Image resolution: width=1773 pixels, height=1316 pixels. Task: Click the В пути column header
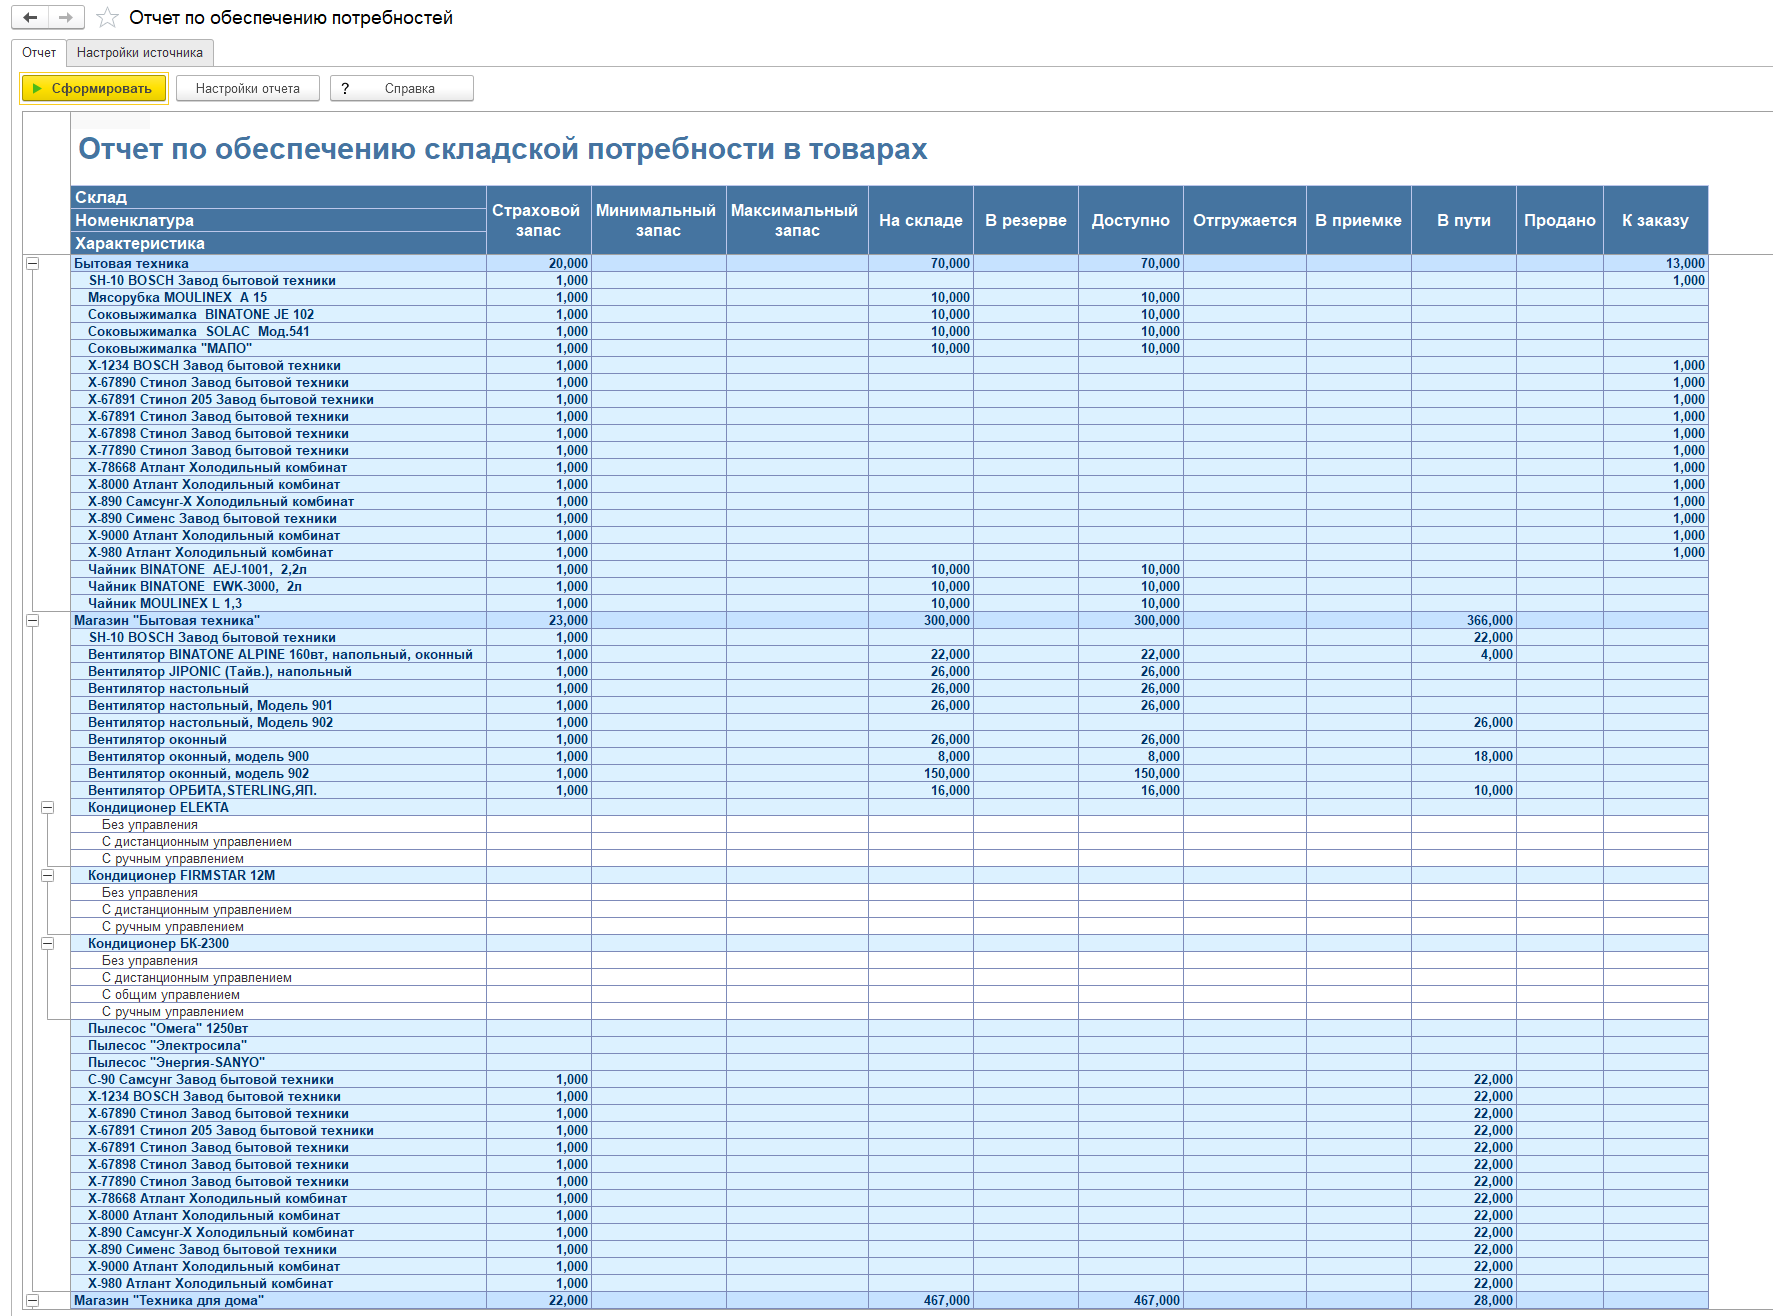coord(1464,220)
